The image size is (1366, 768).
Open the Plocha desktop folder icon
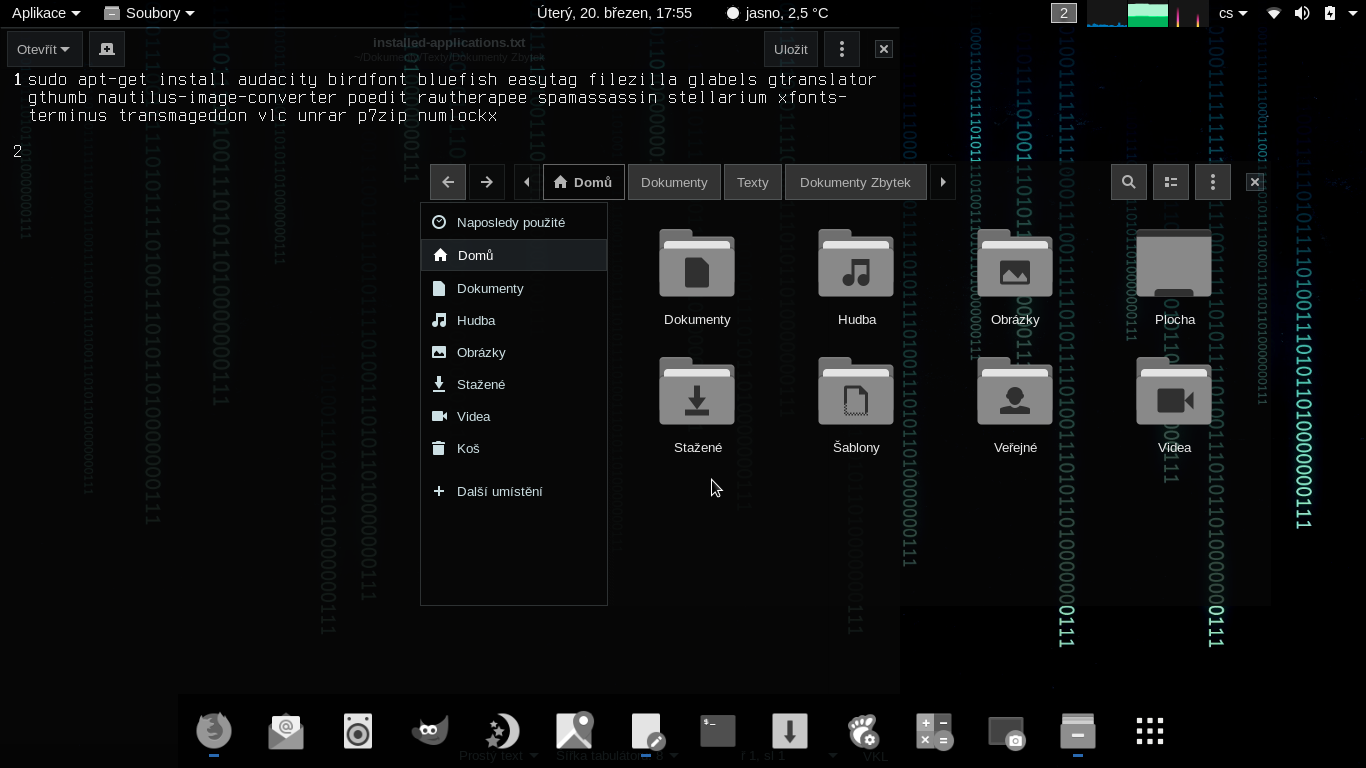pos(1174,264)
